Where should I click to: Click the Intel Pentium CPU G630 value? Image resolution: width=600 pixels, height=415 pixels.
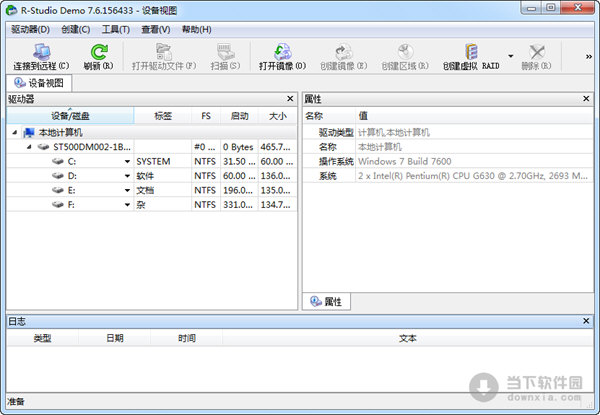(x=473, y=176)
